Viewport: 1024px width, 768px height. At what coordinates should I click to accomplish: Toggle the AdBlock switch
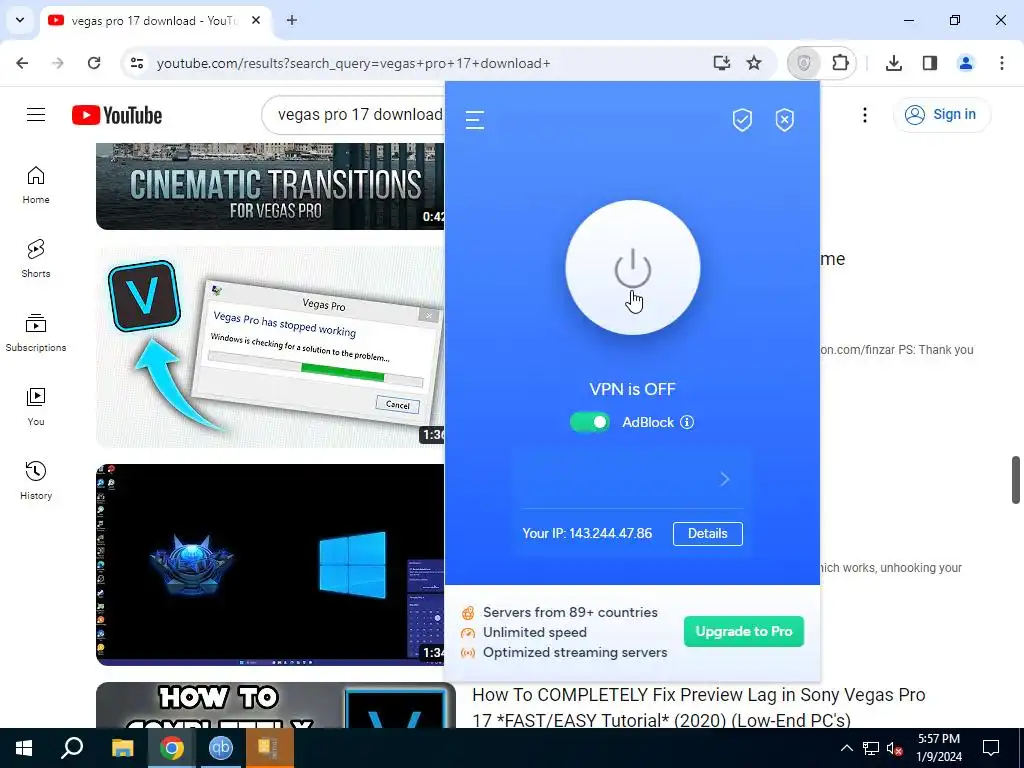pyautogui.click(x=590, y=422)
